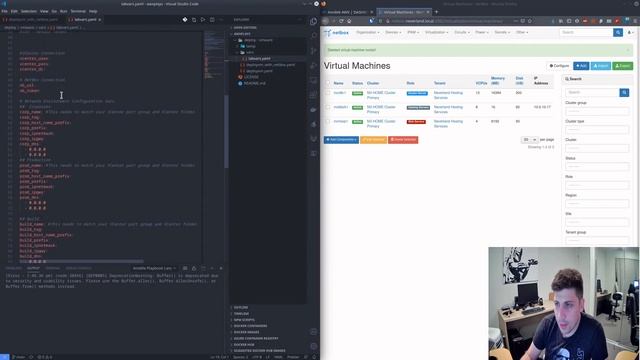Click the light blue Import button
Viewport: 640px width, 360px height.
click(x=601, y=66)
